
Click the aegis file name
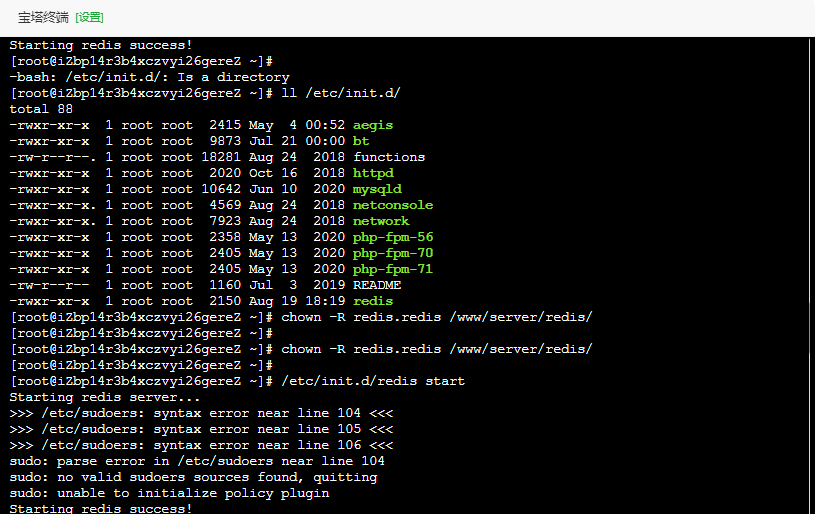click(373, 125)
